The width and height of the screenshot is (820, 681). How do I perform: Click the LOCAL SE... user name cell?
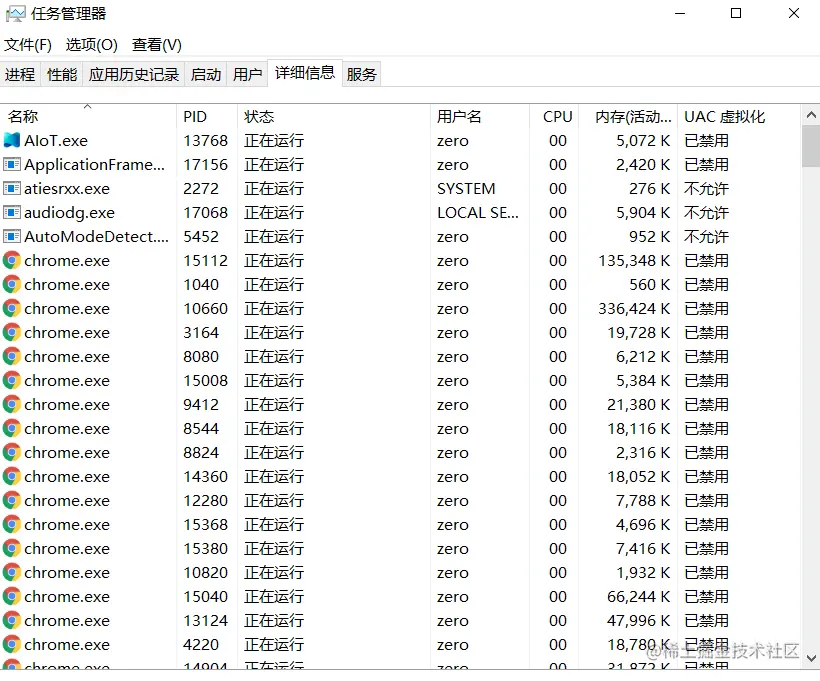pyautogui.click(x=478, y=213)
